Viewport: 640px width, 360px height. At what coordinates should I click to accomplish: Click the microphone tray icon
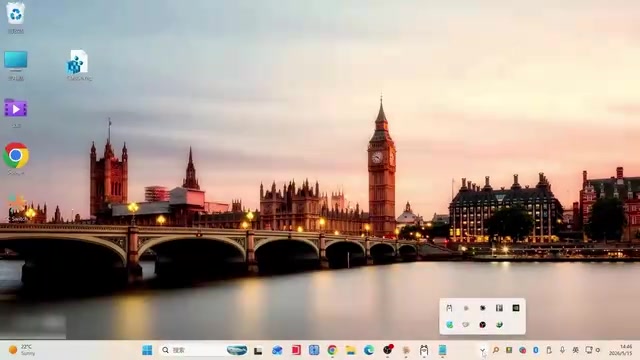click(562, 350)
